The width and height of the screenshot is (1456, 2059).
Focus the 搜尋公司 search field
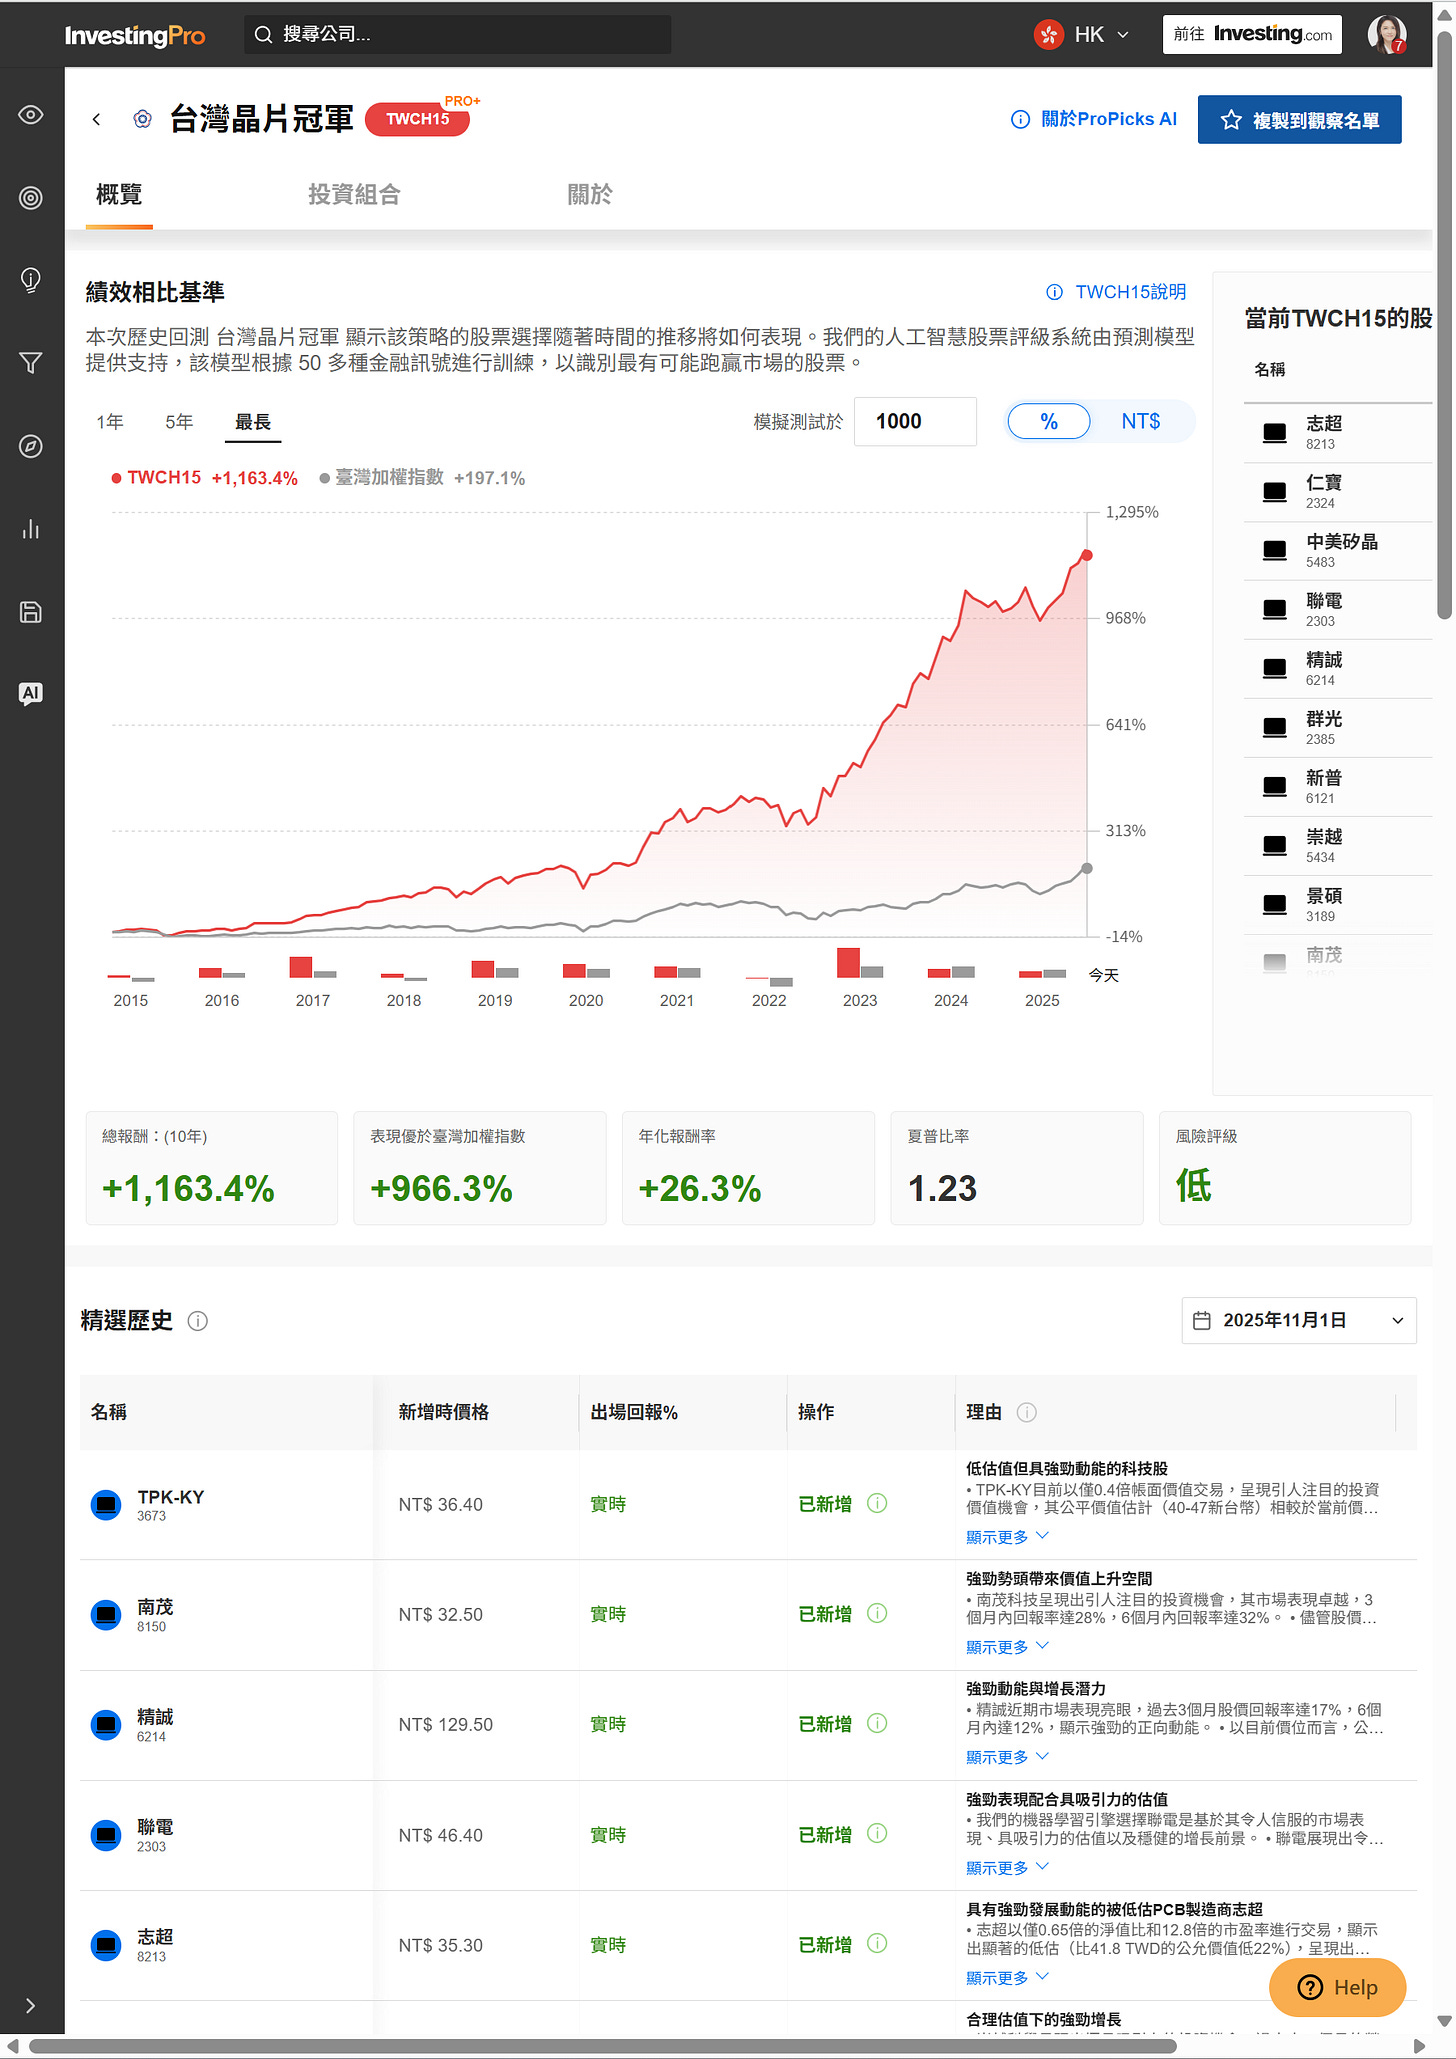[458, 35]
